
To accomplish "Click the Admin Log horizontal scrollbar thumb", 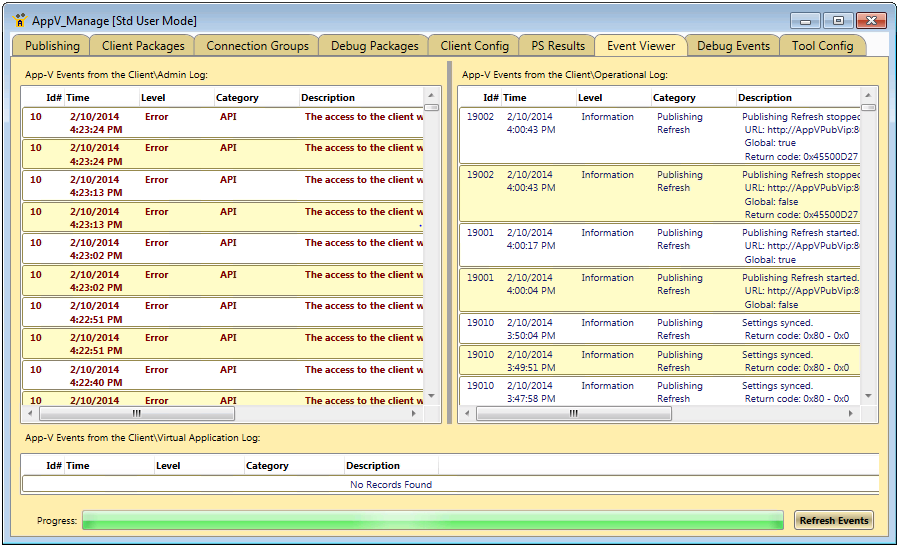I will coord(137,413).
